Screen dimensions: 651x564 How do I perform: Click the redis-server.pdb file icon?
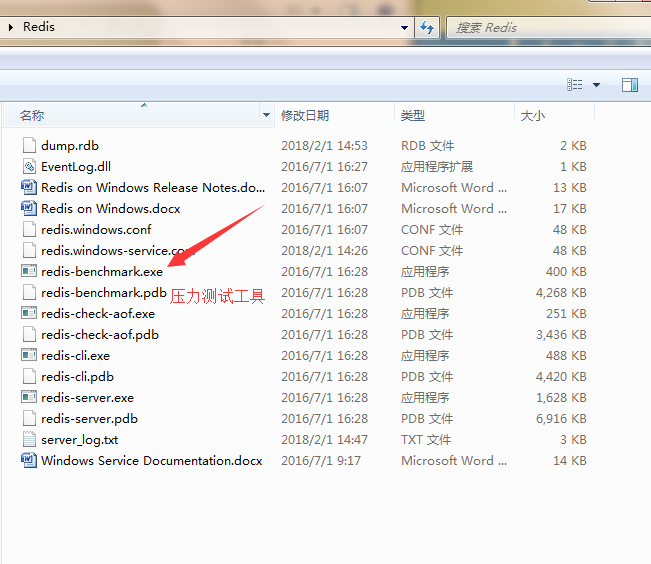pos(29,418)
